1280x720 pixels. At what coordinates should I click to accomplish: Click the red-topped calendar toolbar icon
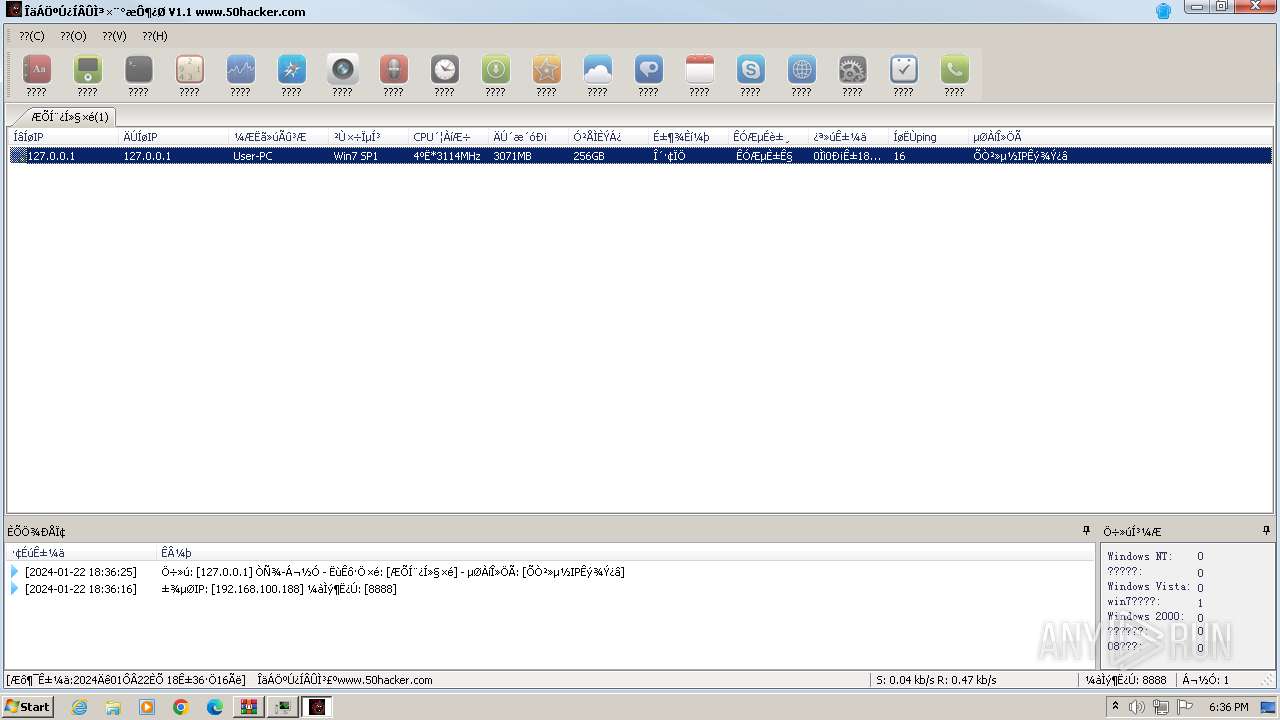[699, 69]
